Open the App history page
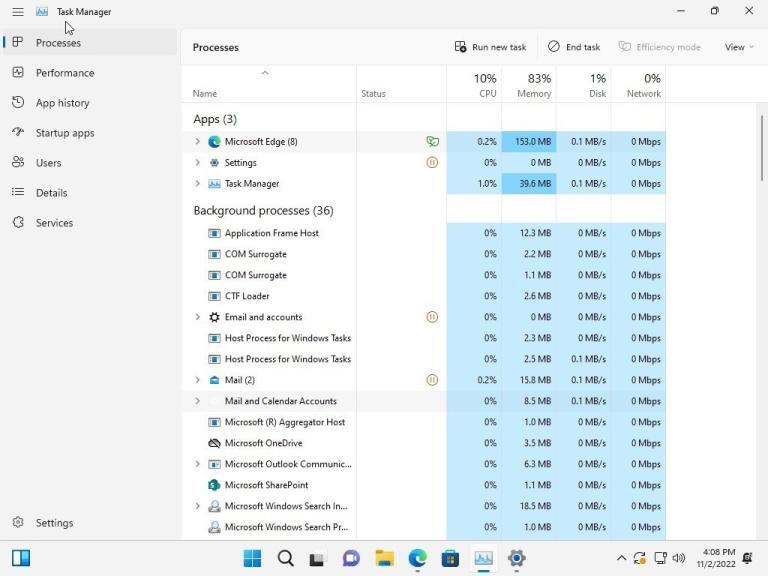Screen dimensions: 768x576 coord(90,103)
